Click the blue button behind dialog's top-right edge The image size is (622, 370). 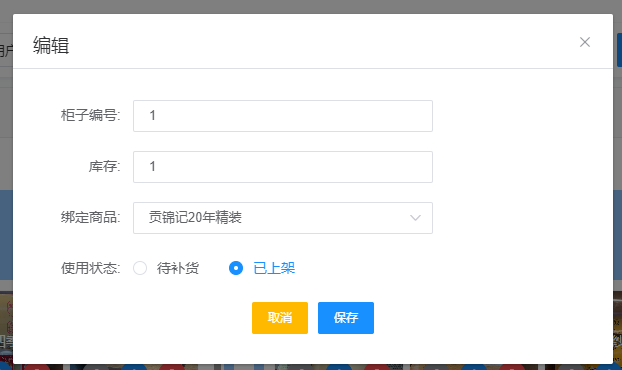(x=619, y=50)
